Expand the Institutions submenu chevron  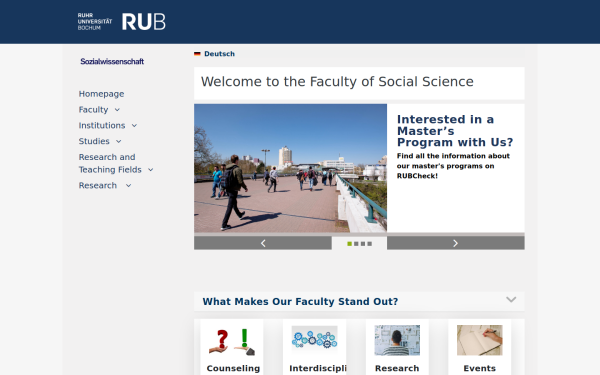point(134,126)
